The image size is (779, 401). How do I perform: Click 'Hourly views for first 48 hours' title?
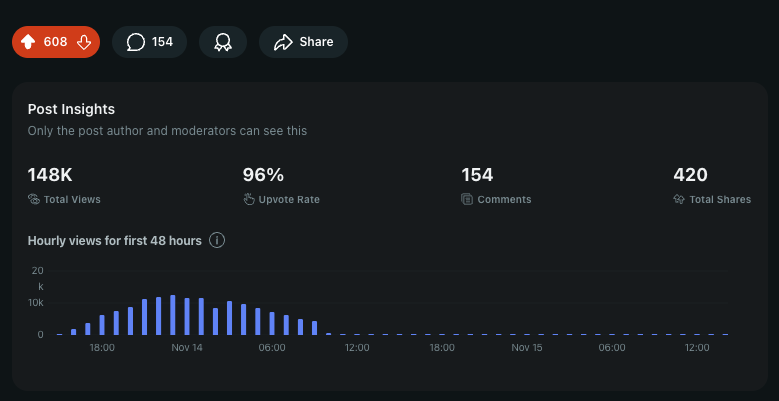click(115, 241)
